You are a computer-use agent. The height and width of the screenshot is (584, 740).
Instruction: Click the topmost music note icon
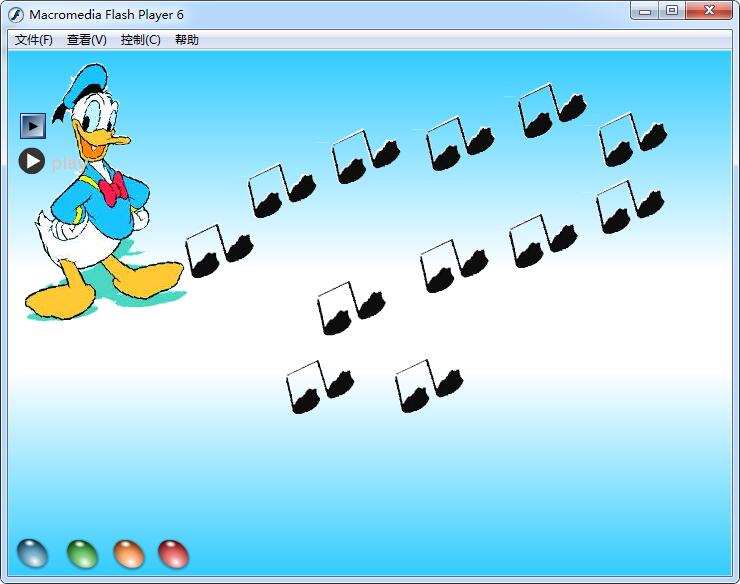tap(552, 111)
